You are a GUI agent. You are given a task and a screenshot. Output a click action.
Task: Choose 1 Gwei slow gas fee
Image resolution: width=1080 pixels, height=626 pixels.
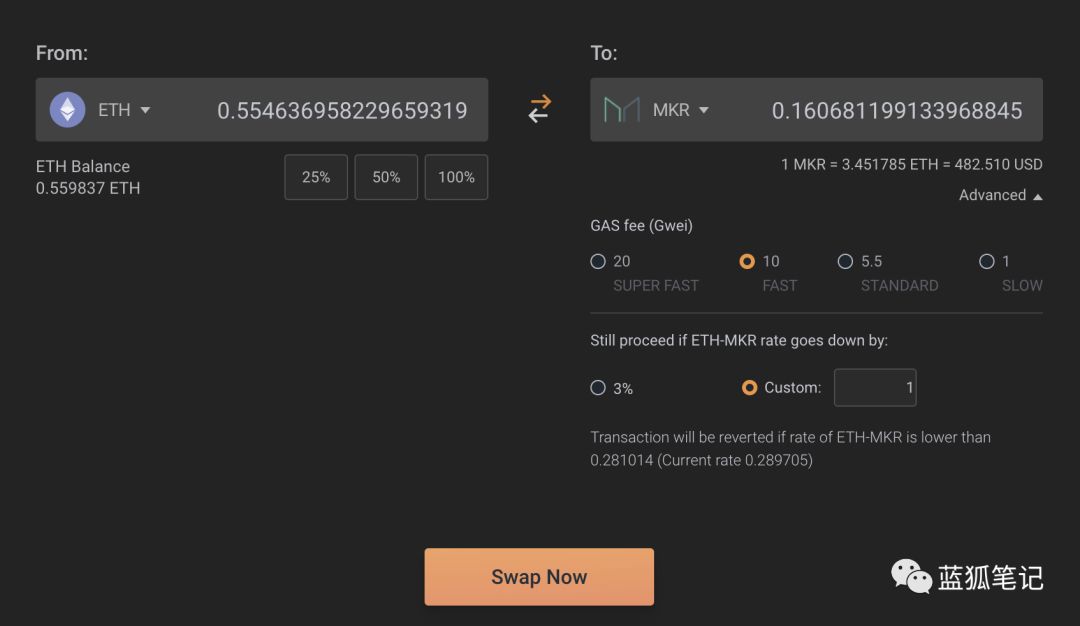coord(987,261)
